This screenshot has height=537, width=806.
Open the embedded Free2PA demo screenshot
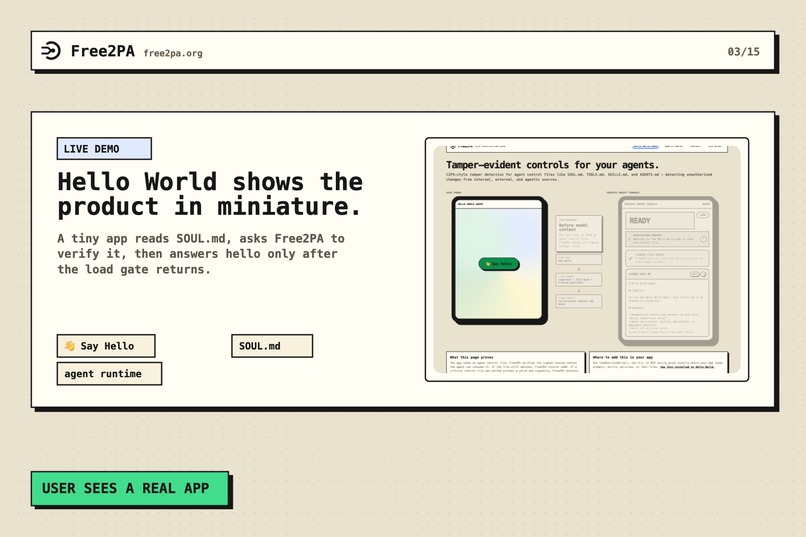coord(587,260)
